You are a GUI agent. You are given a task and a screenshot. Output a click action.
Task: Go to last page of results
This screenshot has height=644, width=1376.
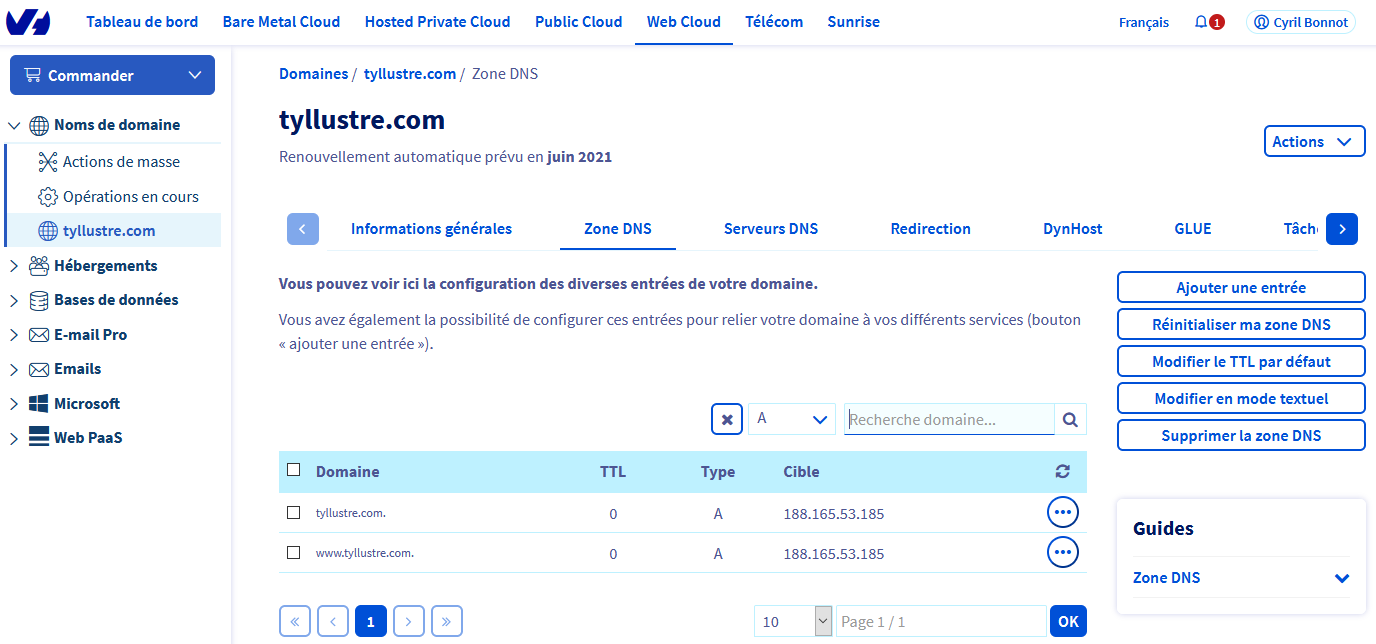click(x=446, y=622)
